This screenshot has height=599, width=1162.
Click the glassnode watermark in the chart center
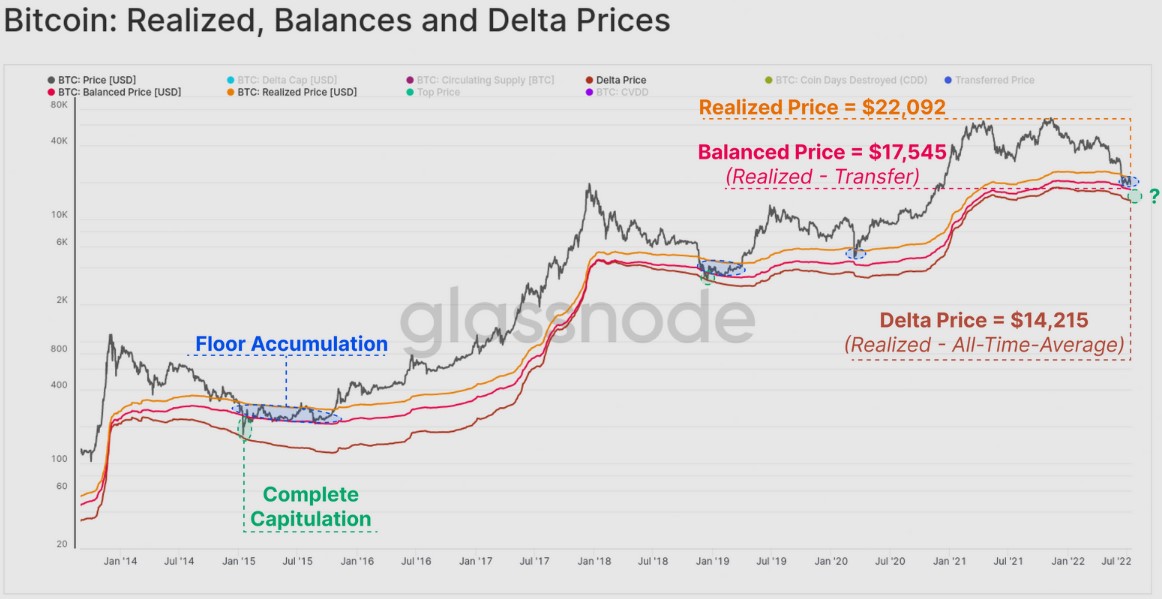(x=578, y=318)
